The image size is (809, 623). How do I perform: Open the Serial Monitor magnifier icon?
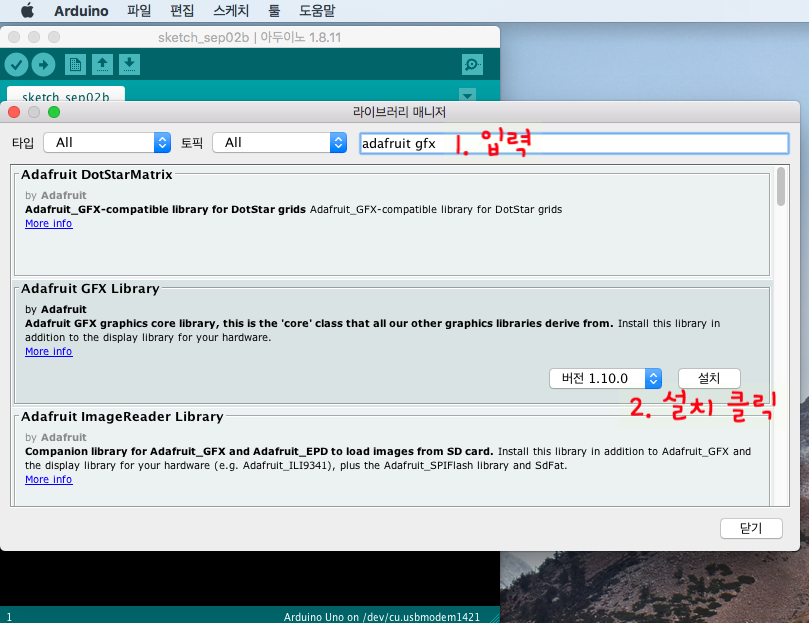(x=472, y=65)
